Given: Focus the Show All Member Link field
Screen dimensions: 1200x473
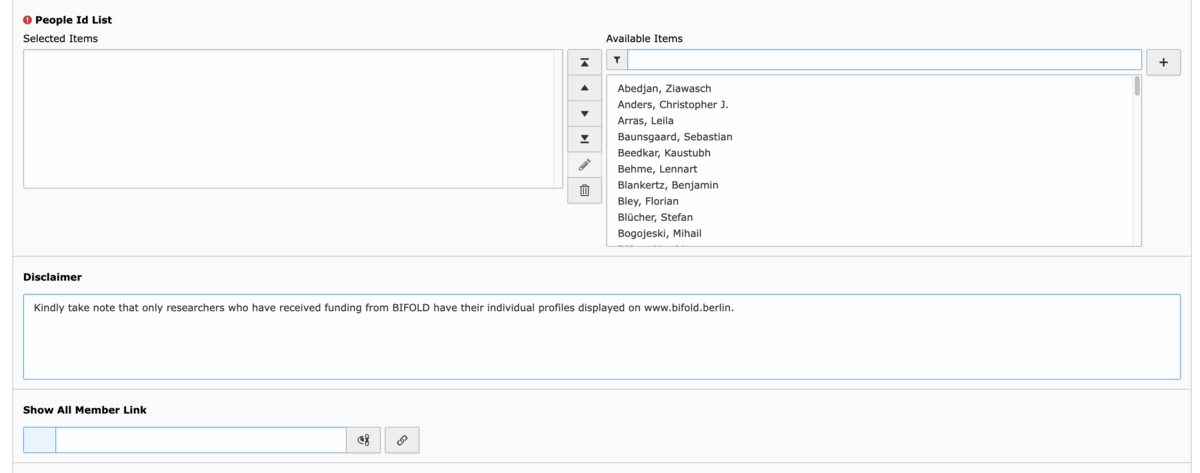Looking at the screenshot, I should 201,440.
